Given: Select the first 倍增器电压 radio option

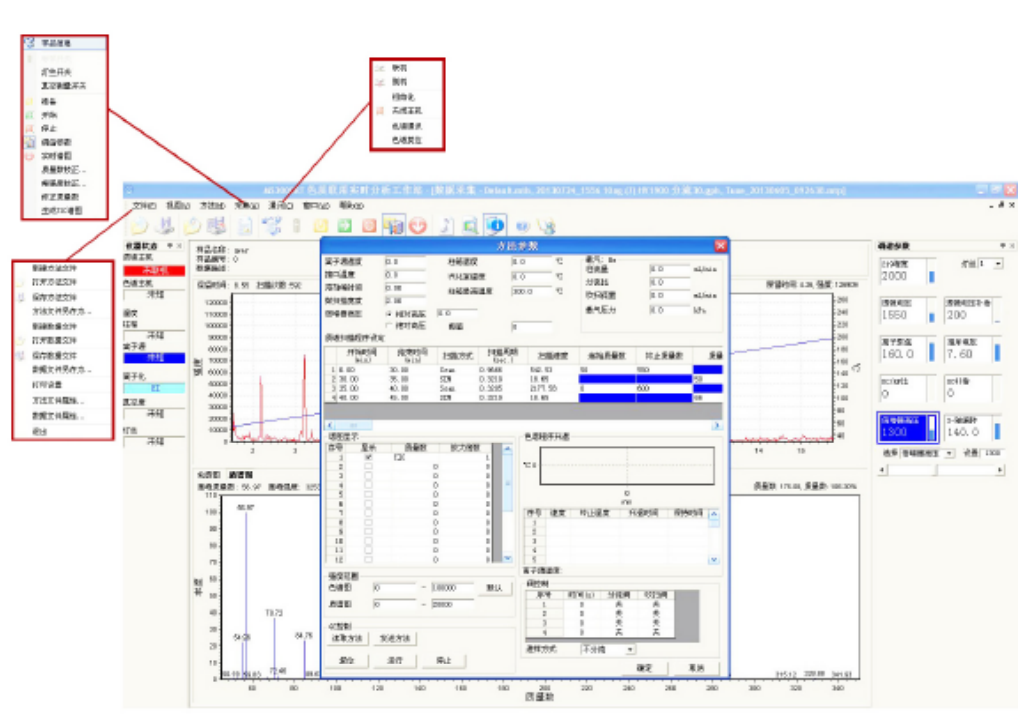Looking at the screenshot, I should [x=389, y=313].
